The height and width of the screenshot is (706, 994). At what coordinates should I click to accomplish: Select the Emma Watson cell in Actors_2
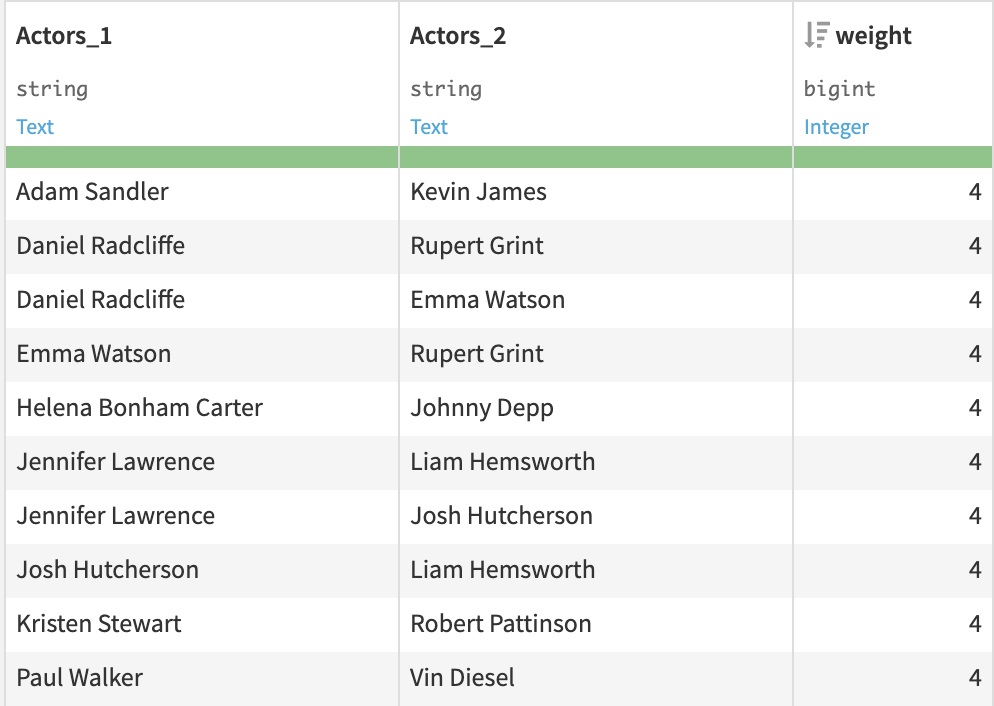[x=487, y=300]
